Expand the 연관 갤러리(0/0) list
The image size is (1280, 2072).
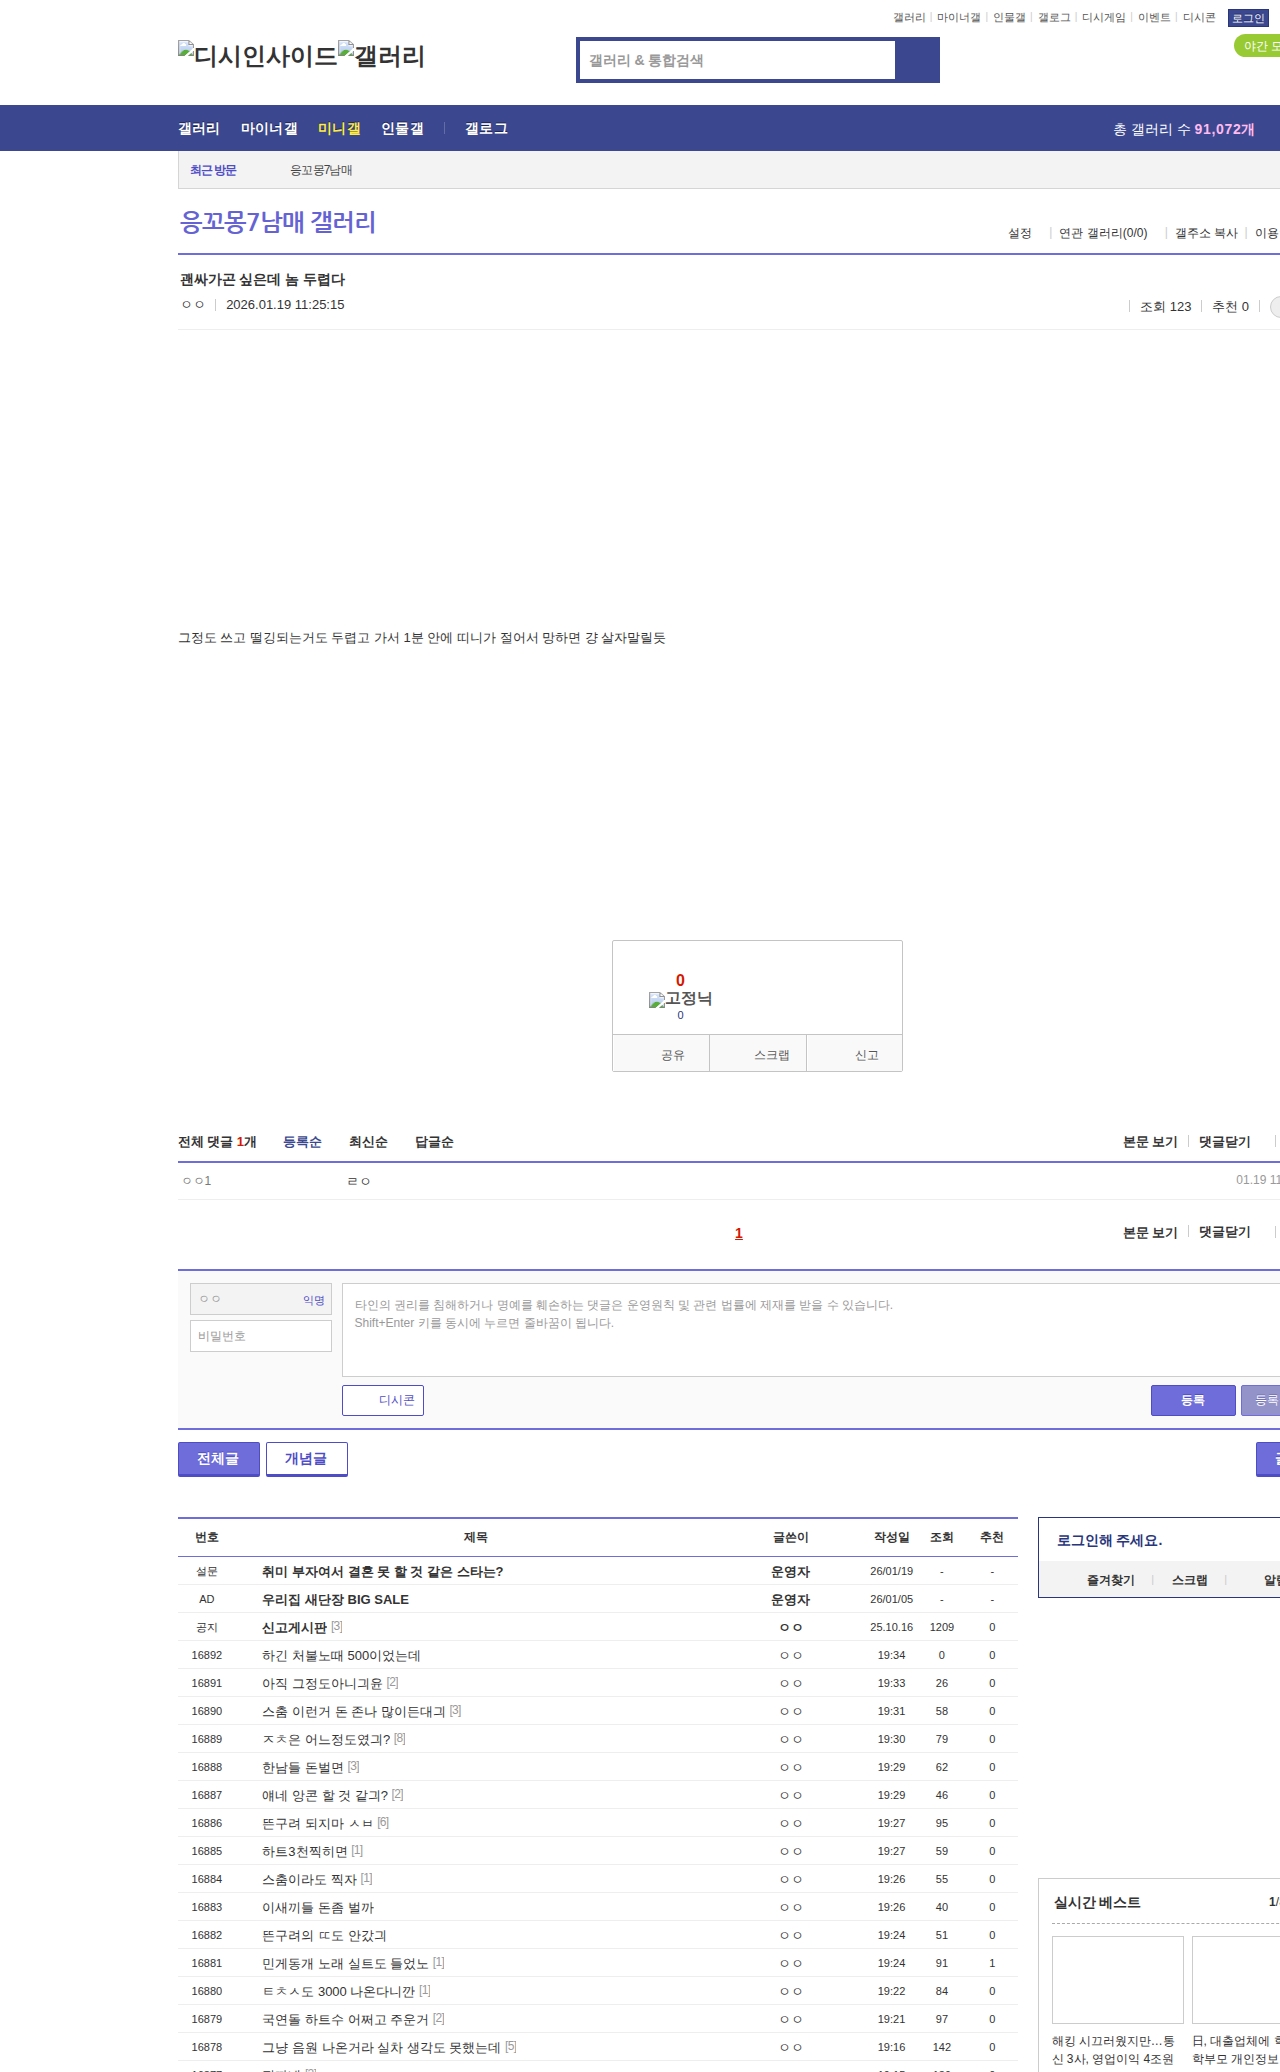click(1103, 233)
